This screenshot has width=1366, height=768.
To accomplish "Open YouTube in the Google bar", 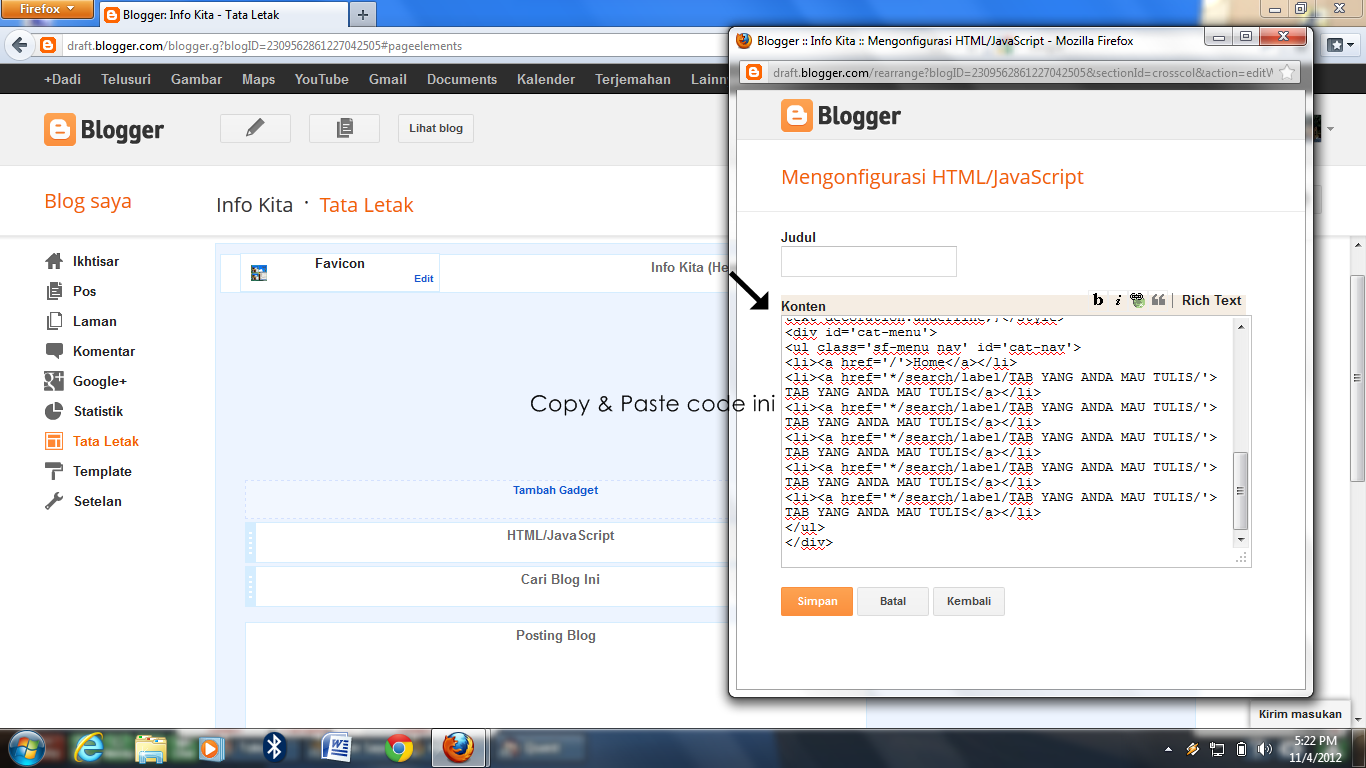I will click(x=322, y=79).
